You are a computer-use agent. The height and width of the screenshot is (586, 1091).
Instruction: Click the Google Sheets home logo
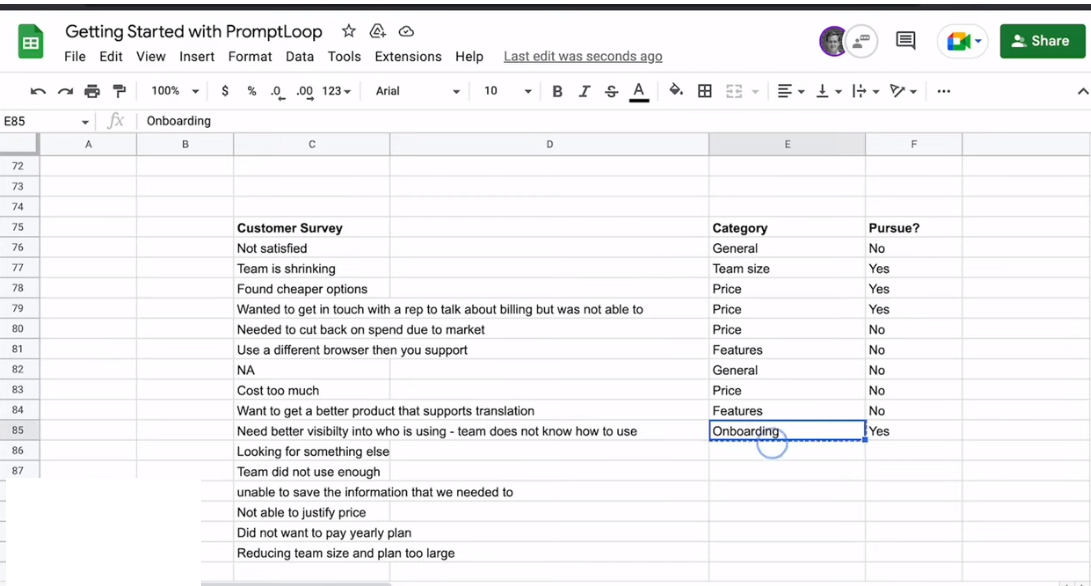(x=31, y=42)
